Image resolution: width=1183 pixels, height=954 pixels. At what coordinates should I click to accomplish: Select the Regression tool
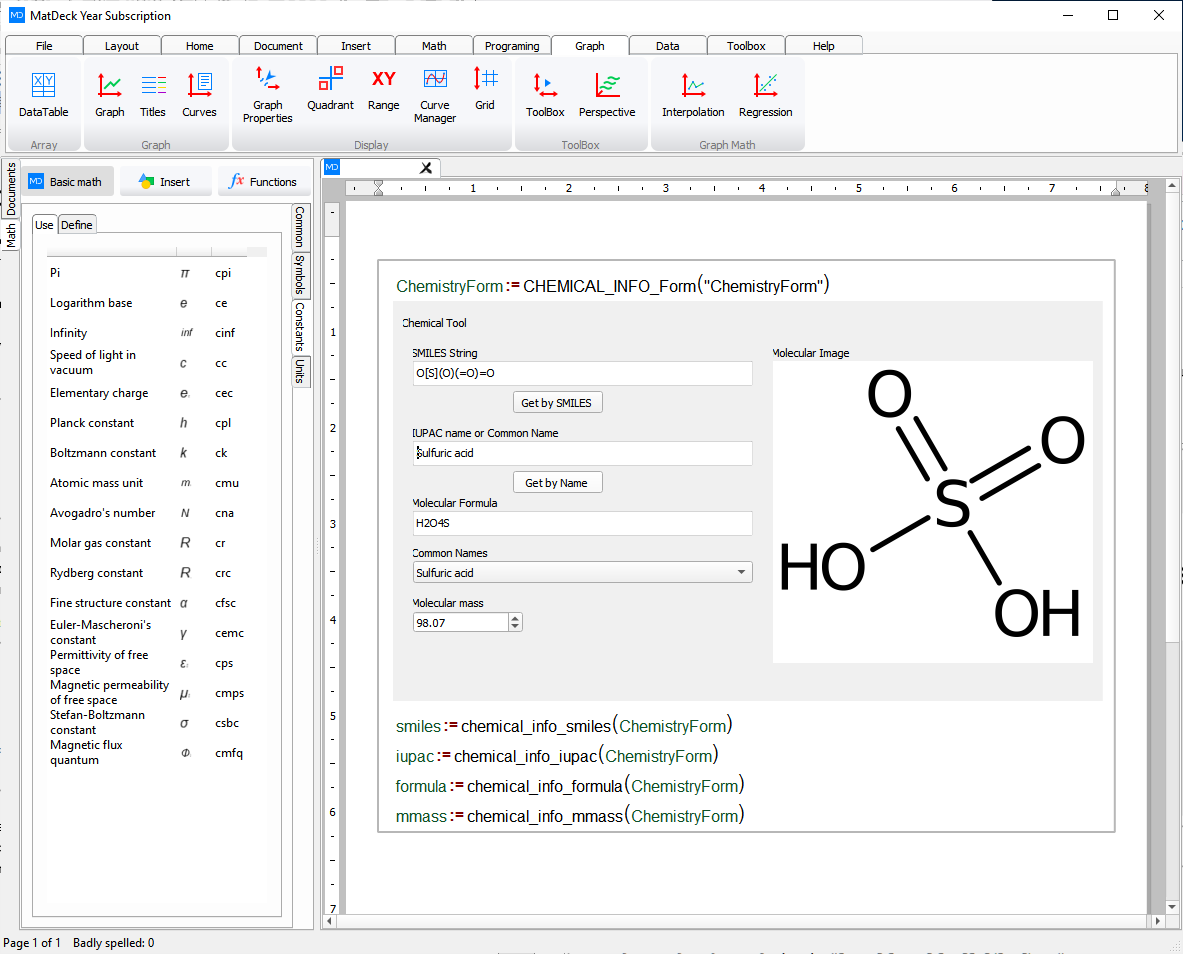pos(765,90)
